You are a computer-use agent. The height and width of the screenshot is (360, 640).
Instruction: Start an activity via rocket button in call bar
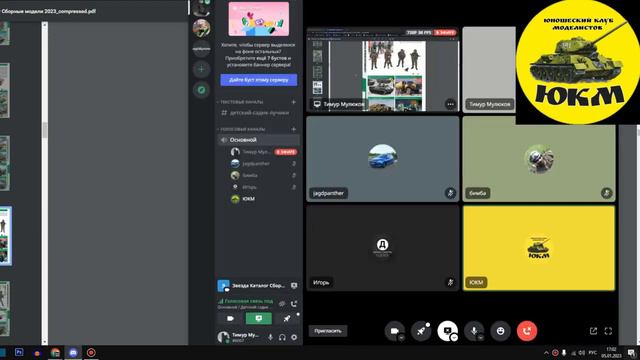tap(421, 331)
